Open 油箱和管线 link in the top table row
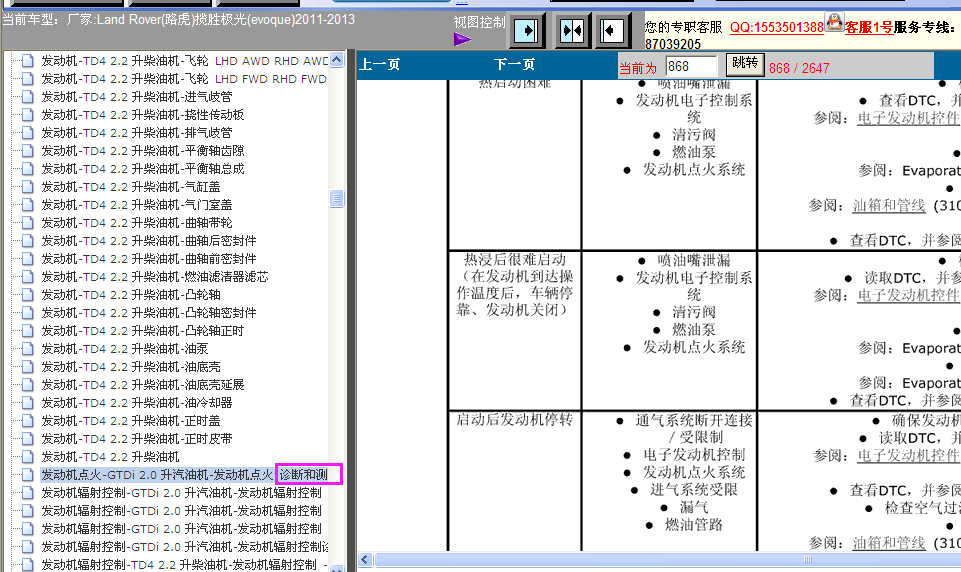961x572 pixels. 889,205
